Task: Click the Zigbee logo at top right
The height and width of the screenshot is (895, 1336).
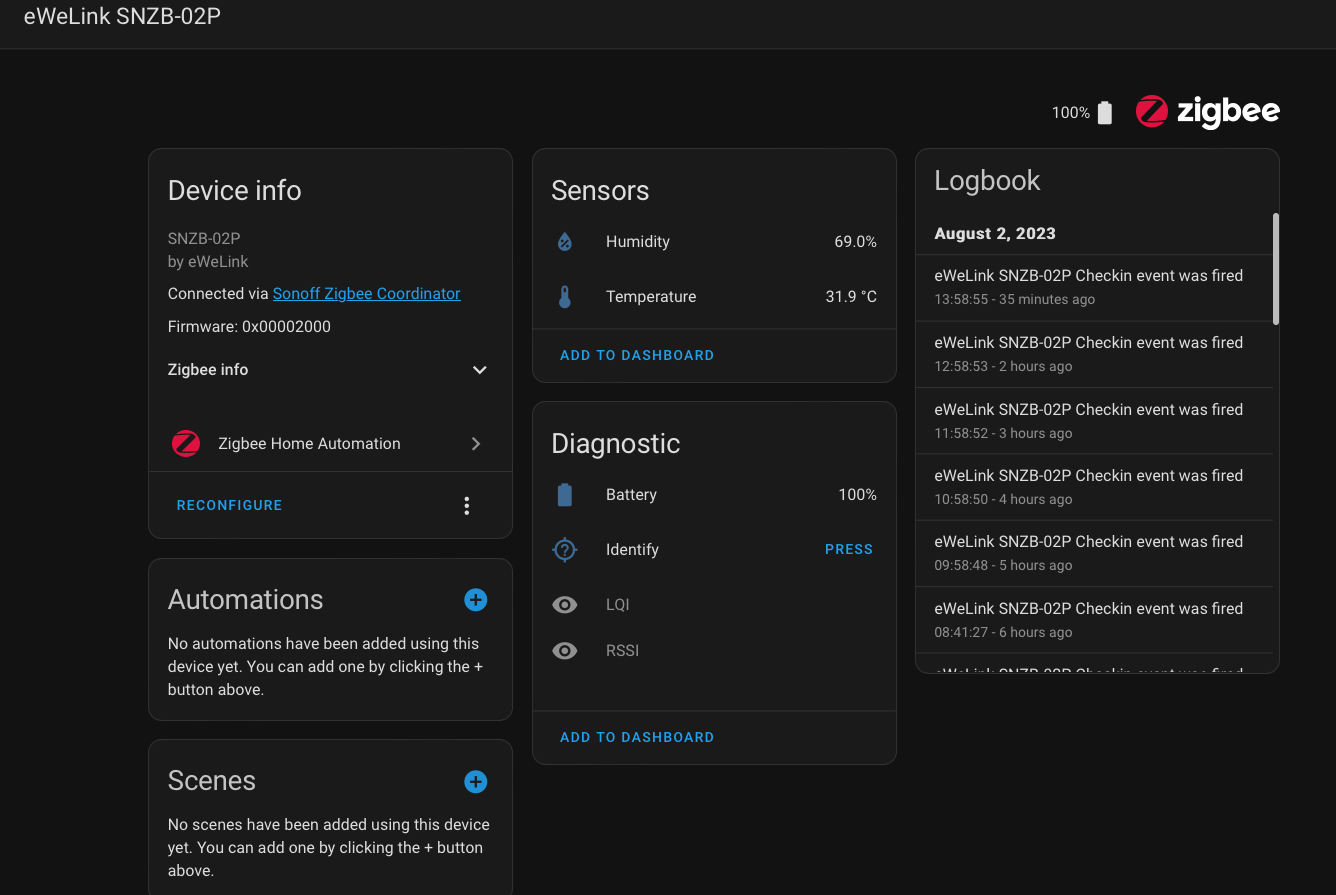Action: [1208, 111]
